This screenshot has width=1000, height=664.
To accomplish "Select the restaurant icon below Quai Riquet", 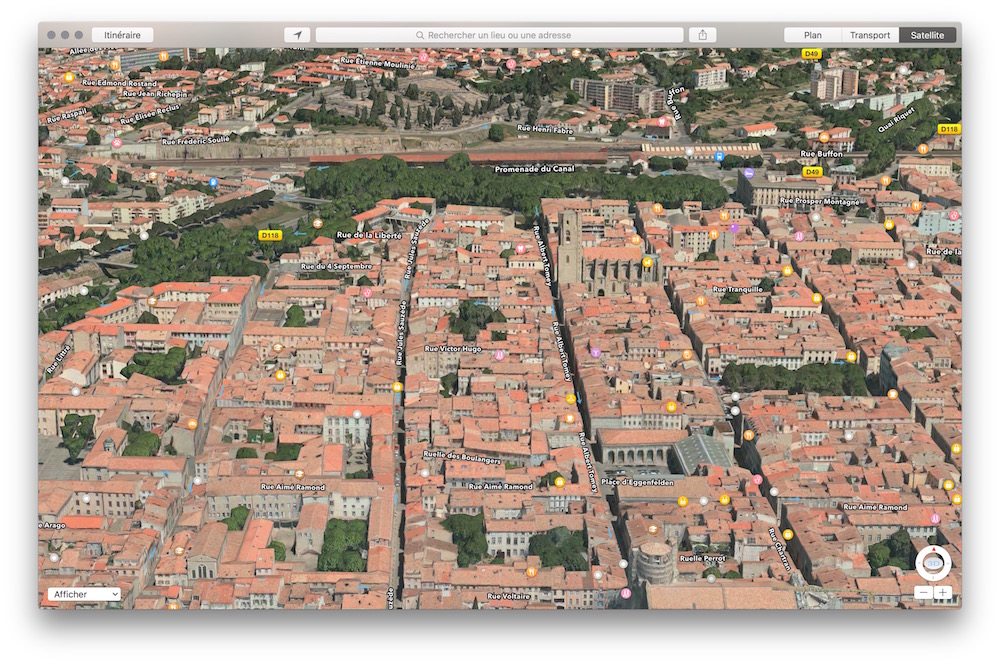I will (x=923, y=149).
